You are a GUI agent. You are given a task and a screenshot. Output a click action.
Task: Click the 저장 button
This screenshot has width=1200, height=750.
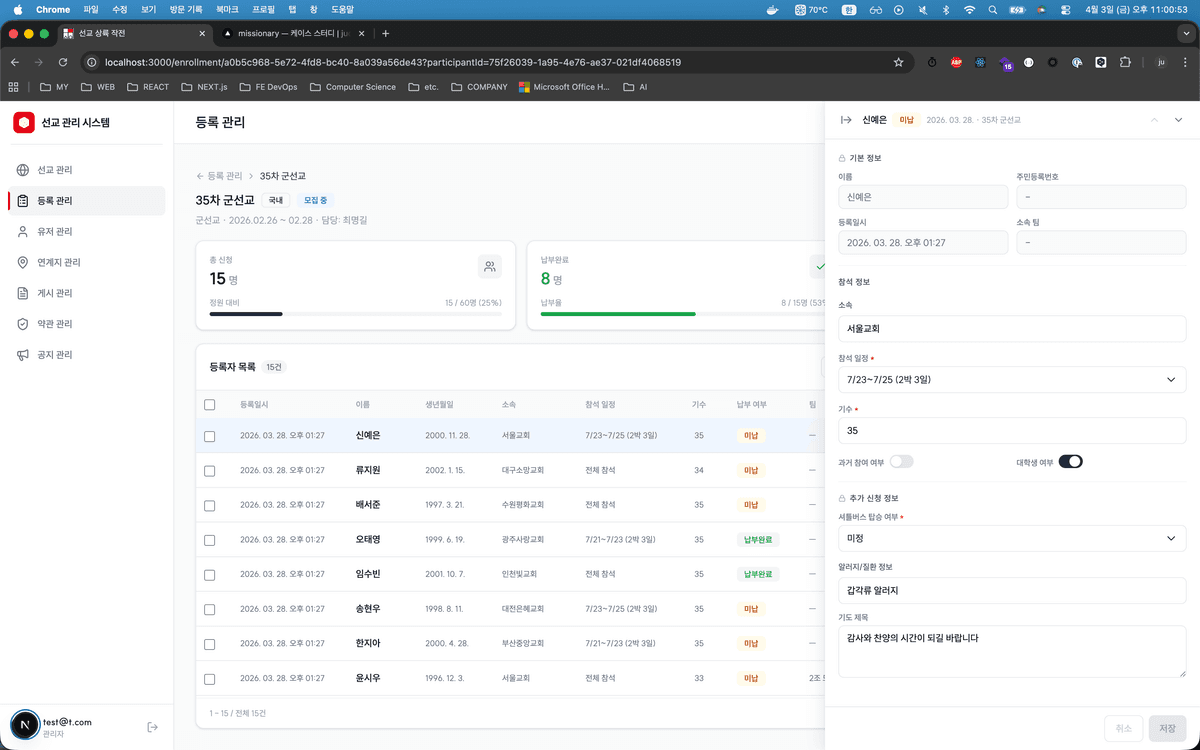[x=1167, y=728]
